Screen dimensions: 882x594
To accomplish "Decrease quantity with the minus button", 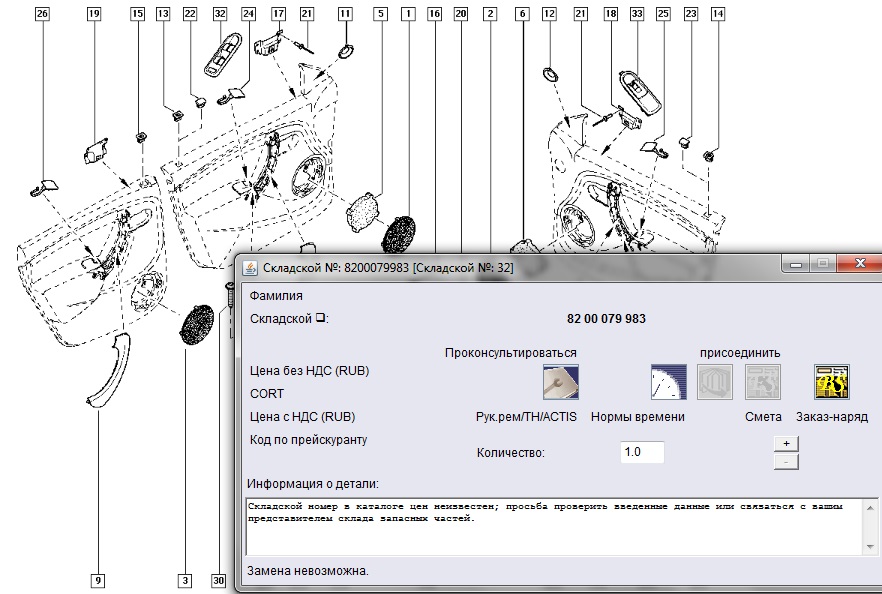I will click(786, 461).
